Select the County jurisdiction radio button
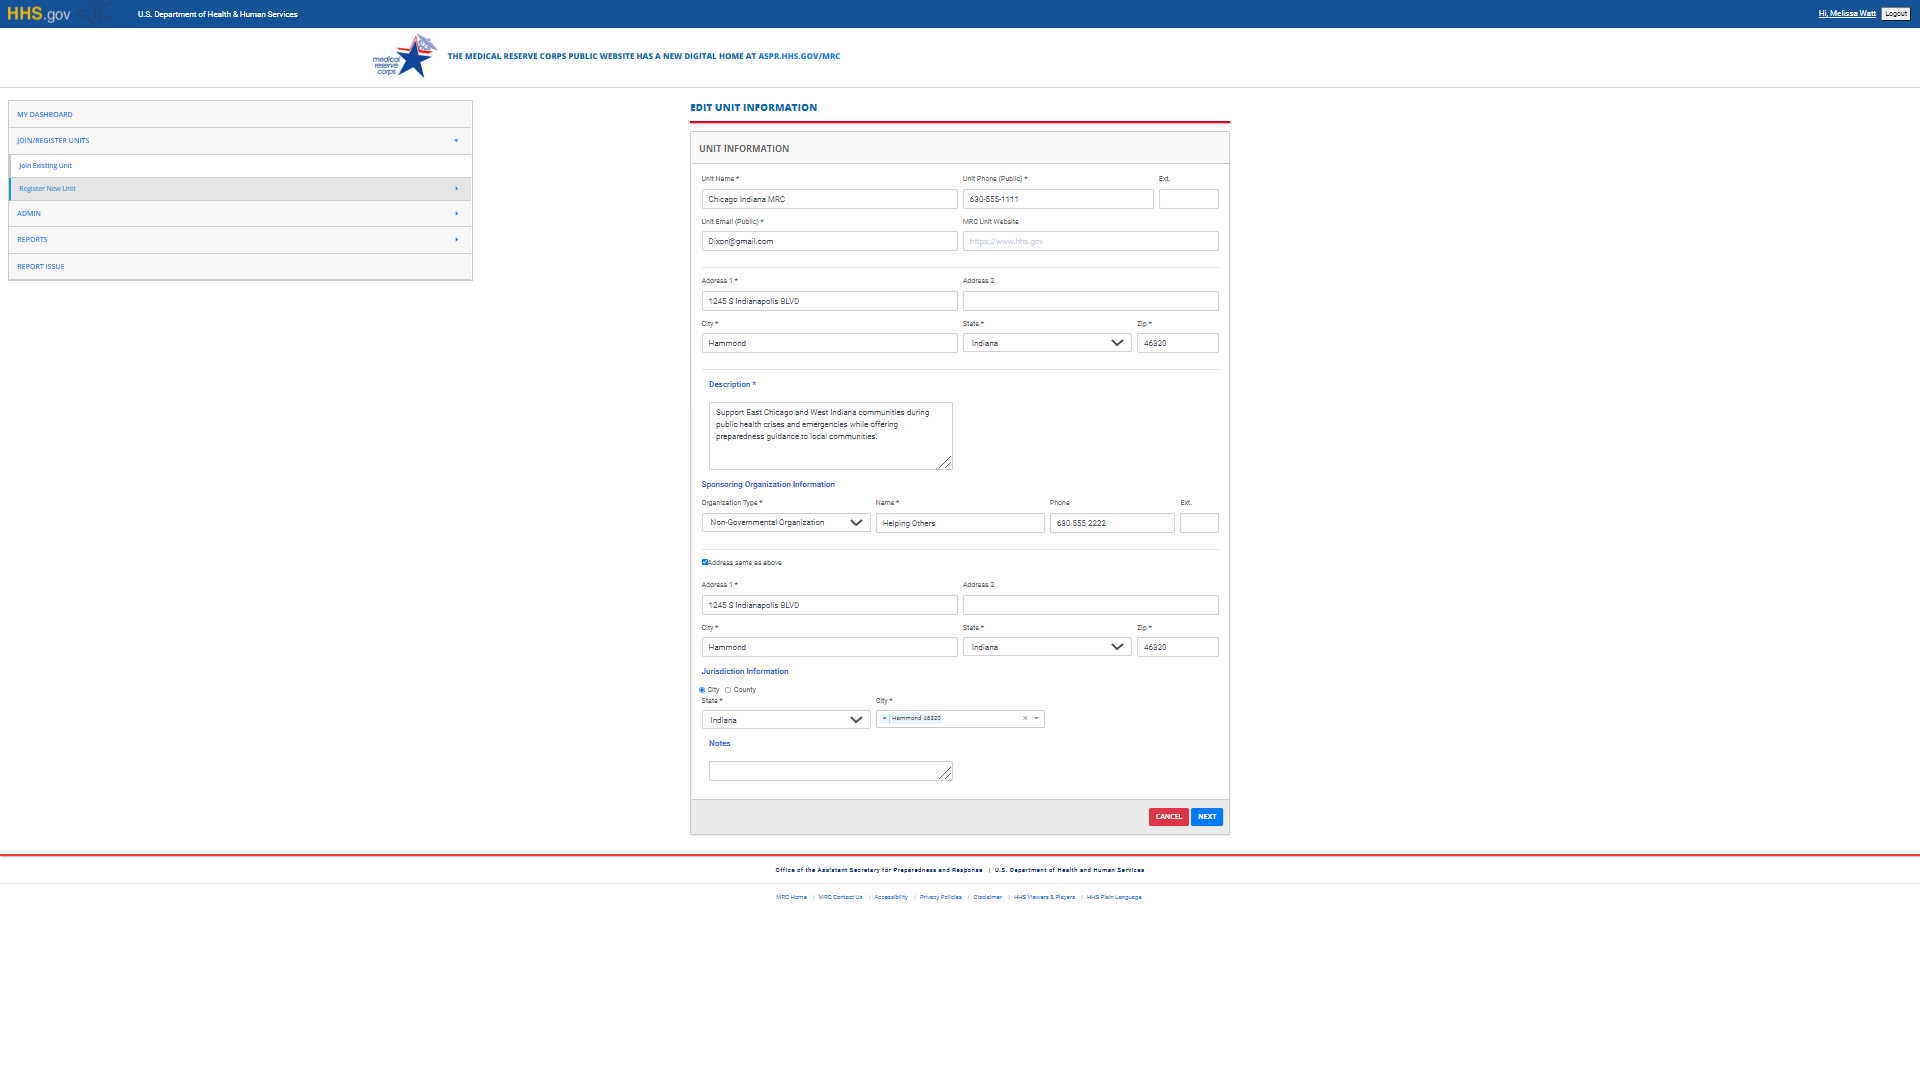1920x1080 pixels. (x=728, y=690)
